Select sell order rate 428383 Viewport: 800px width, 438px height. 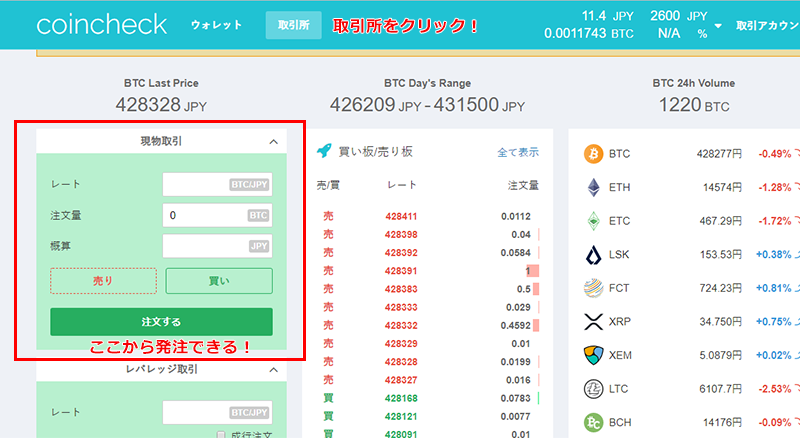pyautogui.click(x=401, y=289)
